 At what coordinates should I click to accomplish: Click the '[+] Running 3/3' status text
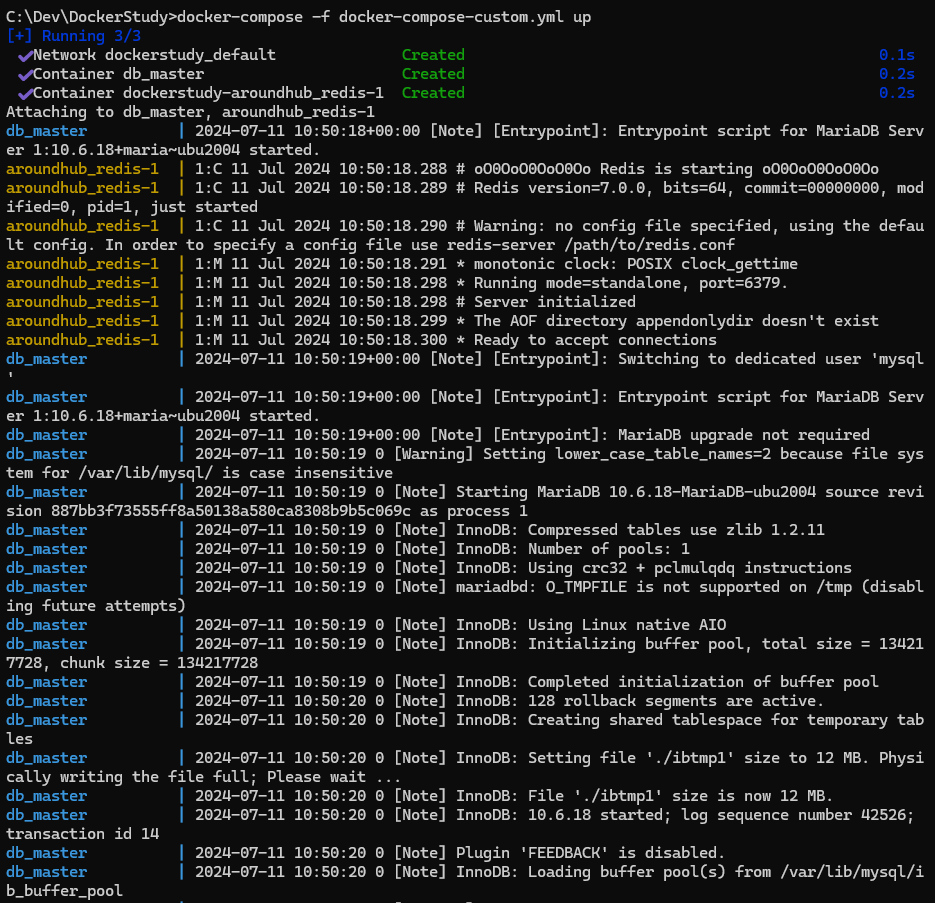pyautogui.click(x=73, y=36)
